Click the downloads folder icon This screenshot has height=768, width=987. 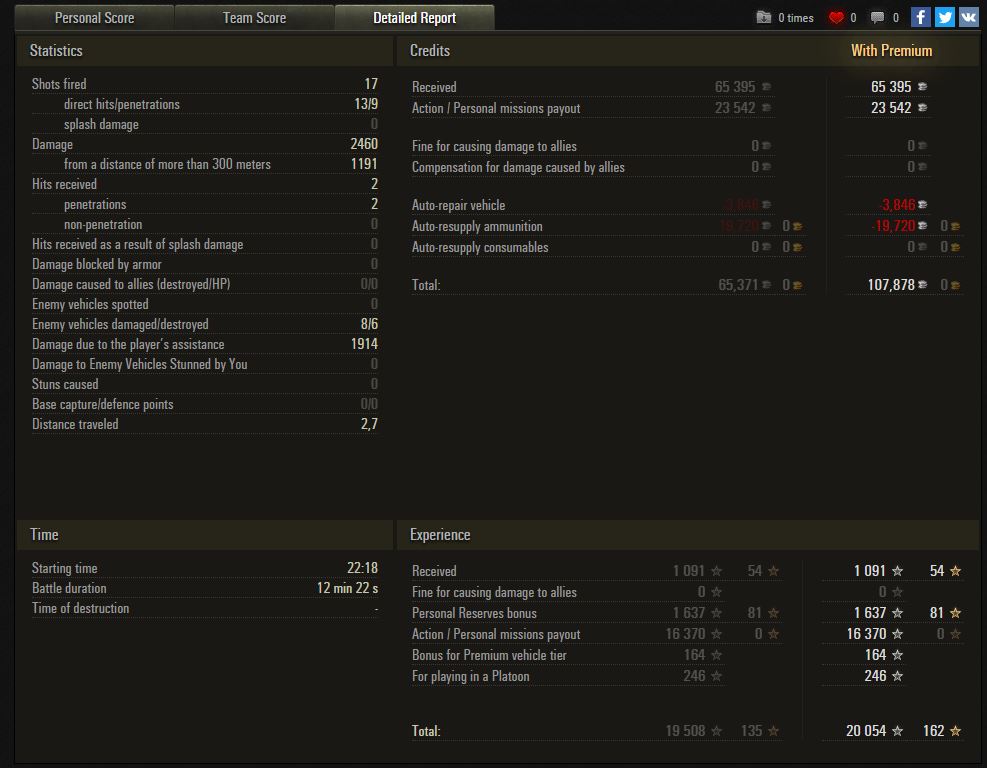click(x=764, y=17)
